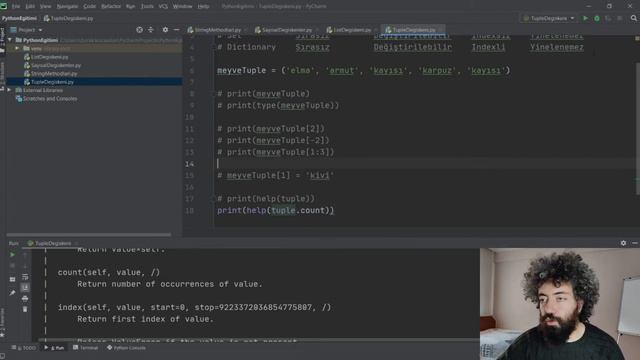Click the Favorites tool window side tab
The width and height of the screenshot is (640, 360).
(x=2, y=322)
